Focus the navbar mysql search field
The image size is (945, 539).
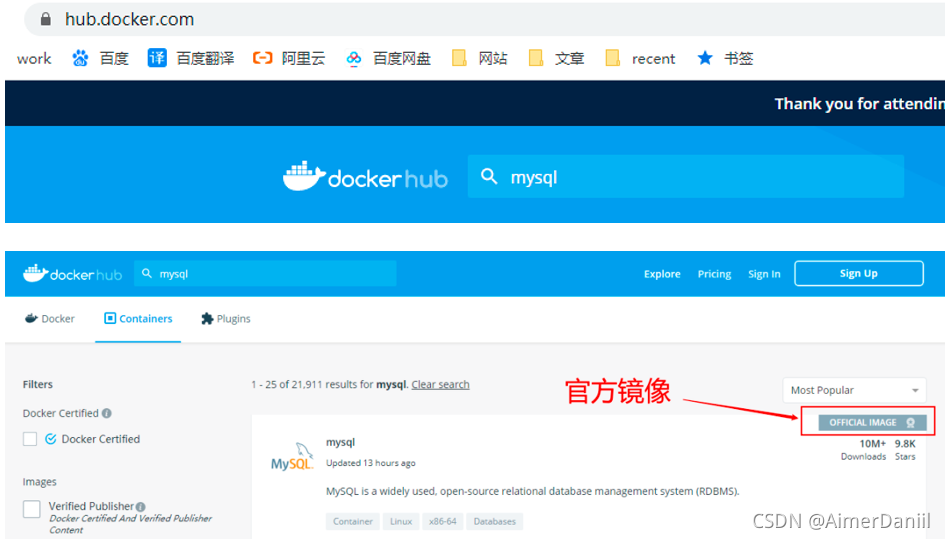(x=265, y=274)
